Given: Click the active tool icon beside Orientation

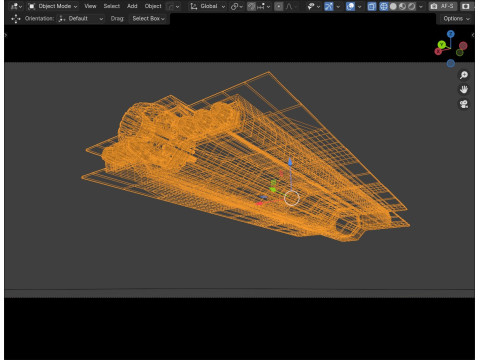Looking at the screenshot, I should [16, 19].
